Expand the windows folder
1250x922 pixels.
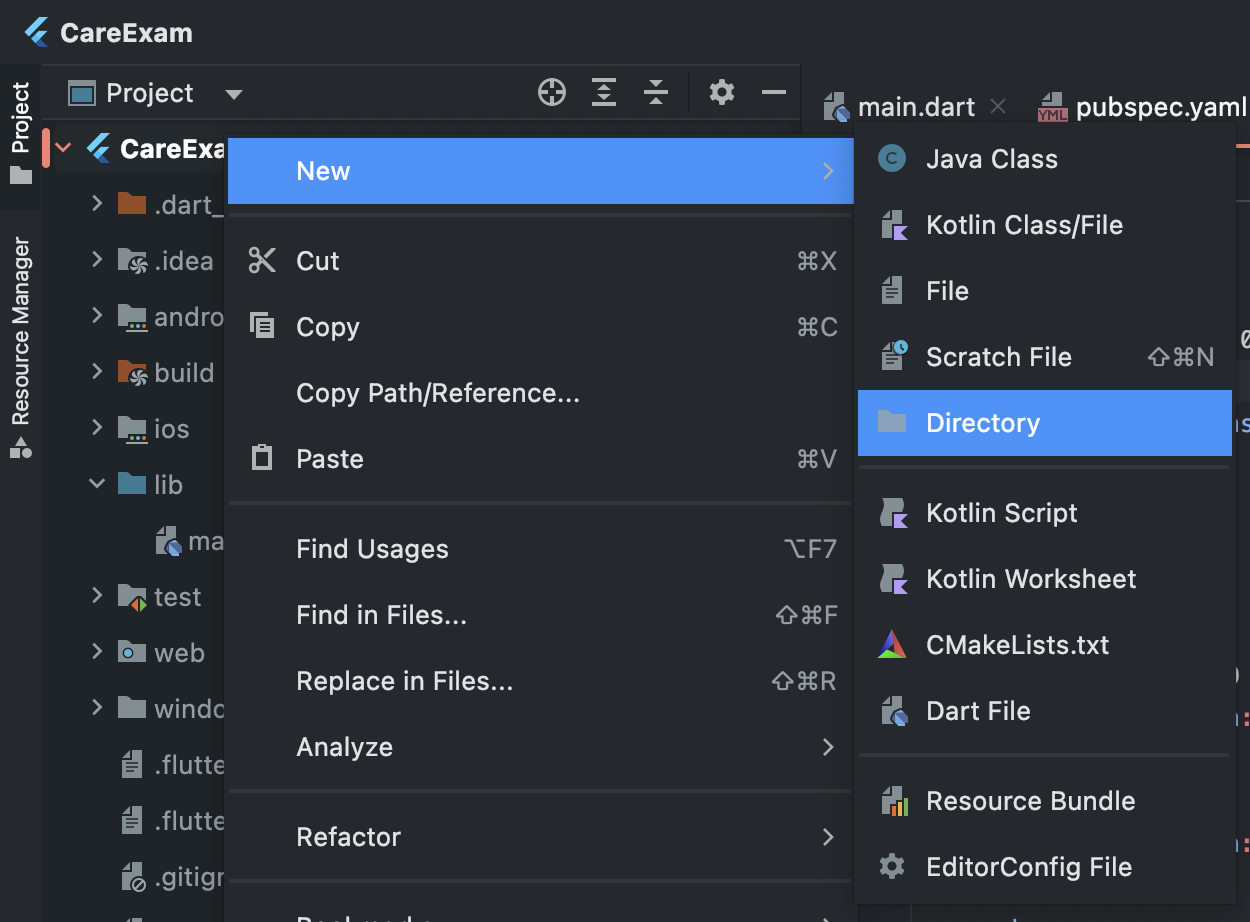tap(97, 708)
